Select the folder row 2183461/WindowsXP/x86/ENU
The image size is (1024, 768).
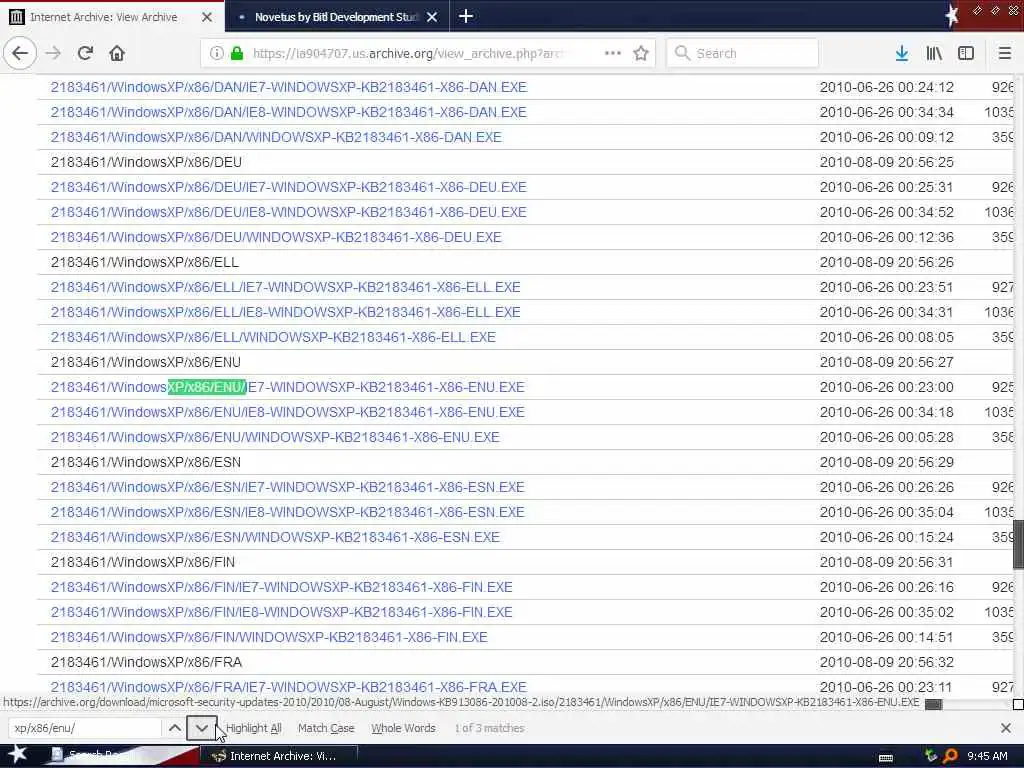146,362
